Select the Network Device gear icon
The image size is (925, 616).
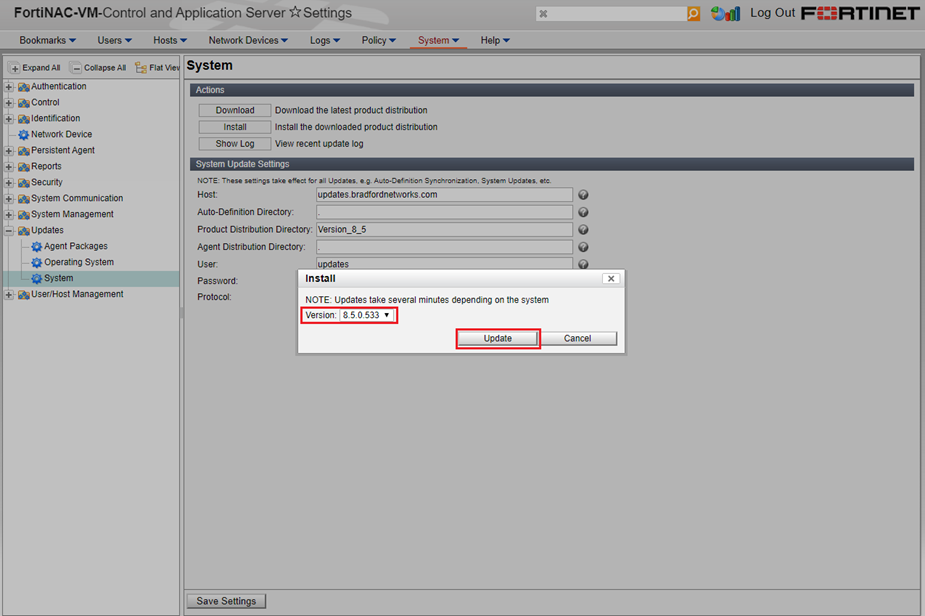(23, 134)
